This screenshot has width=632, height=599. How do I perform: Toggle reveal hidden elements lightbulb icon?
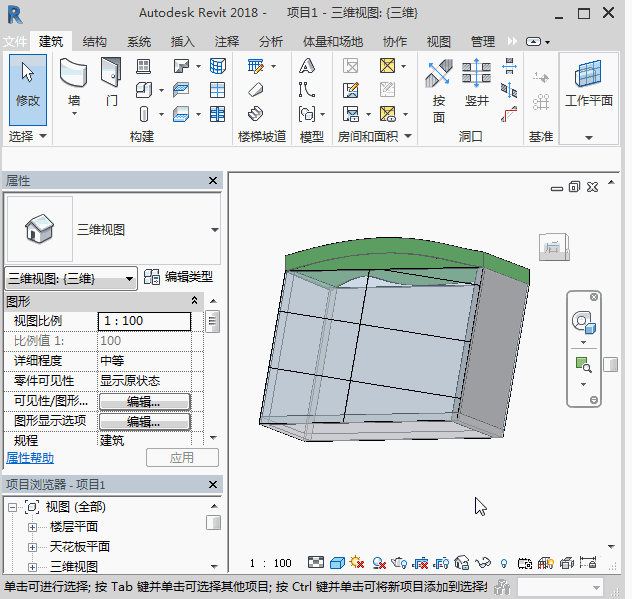504,563
